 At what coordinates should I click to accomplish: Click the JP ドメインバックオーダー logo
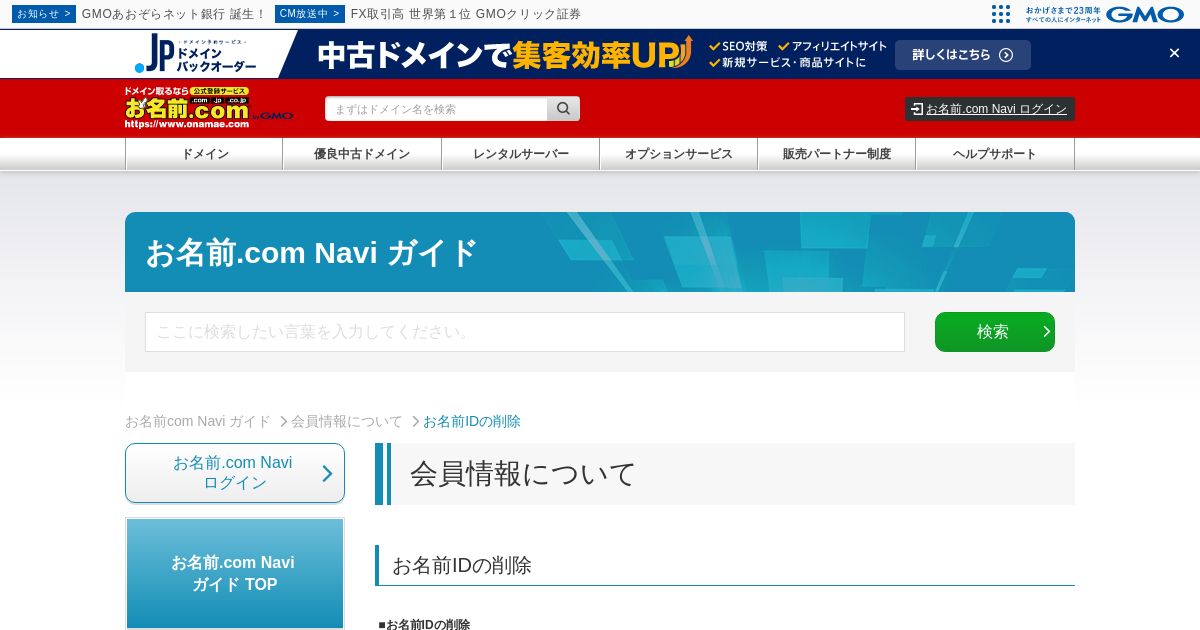click(195, 54)
